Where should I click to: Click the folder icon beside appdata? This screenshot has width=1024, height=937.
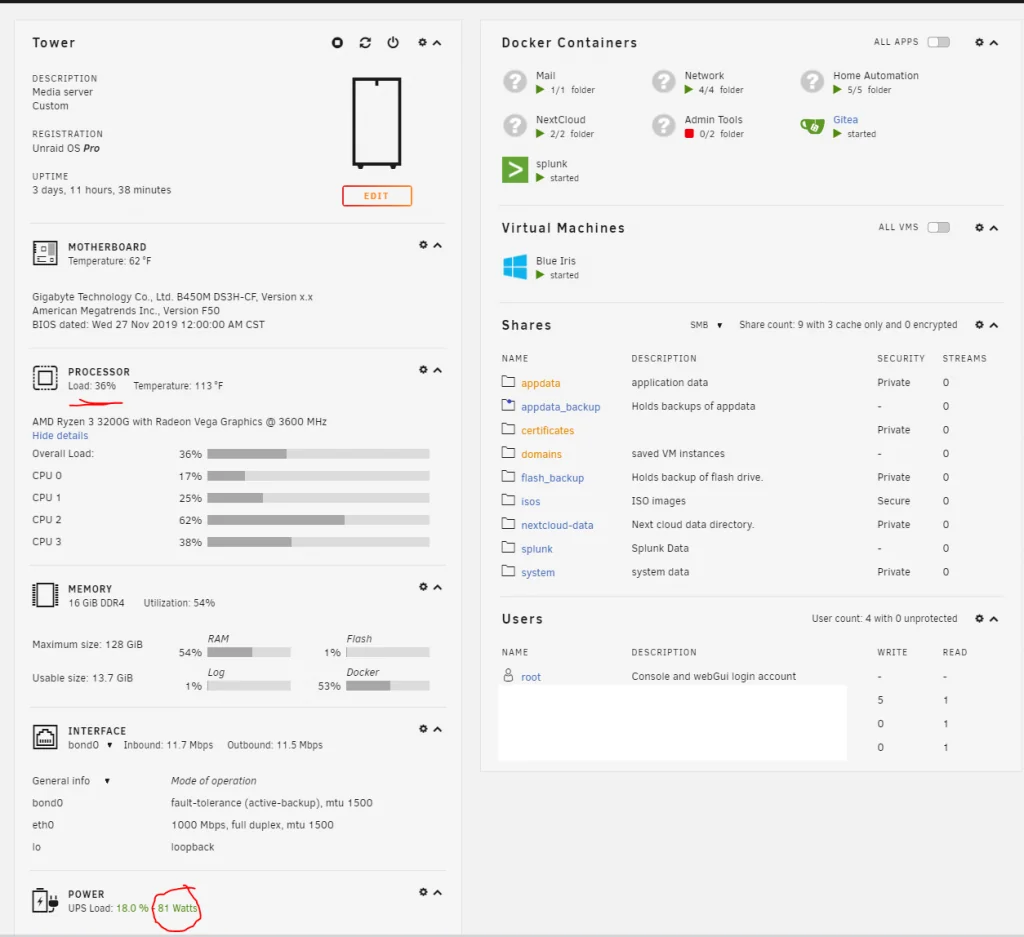coord(508,381)
